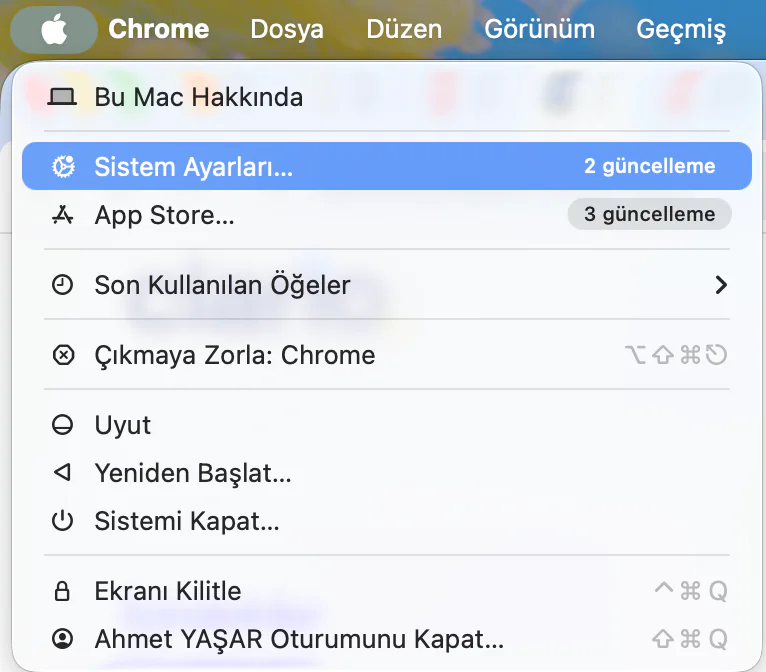The width and height of the screenshot is (766, 672).
Task: Click the Apple logo menu
Action: 54,29
